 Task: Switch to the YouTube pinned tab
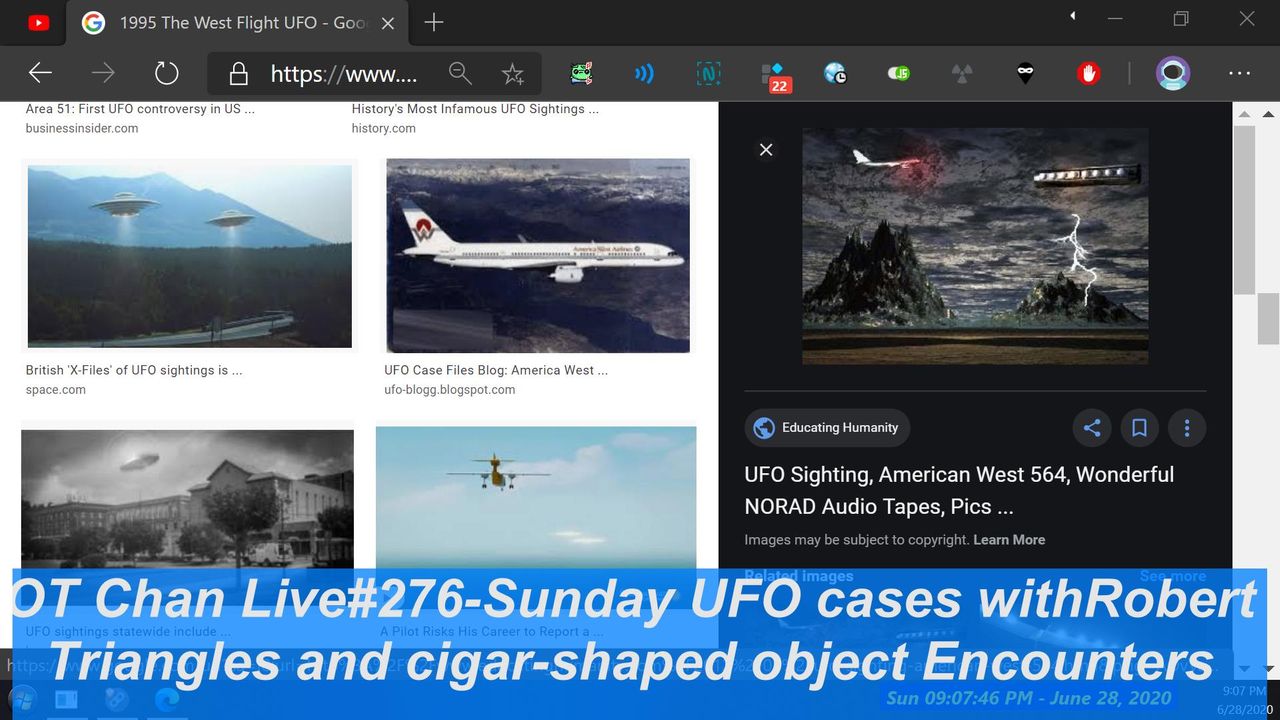(x=39, y=22)
